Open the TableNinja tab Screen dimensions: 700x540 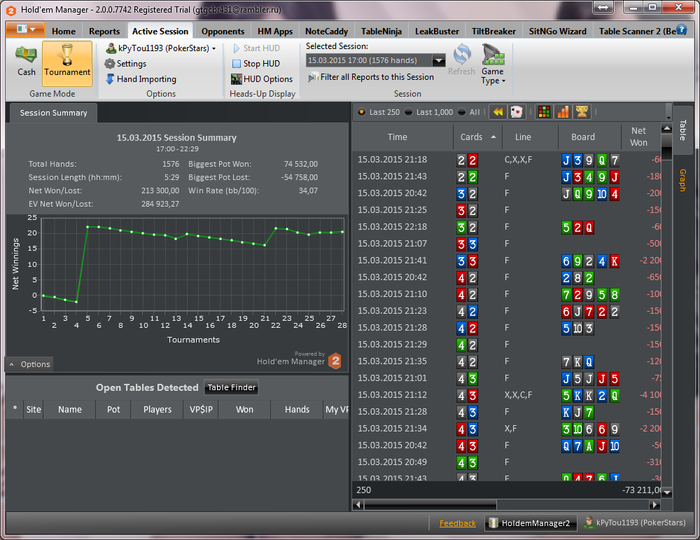click(x=381, y=31)
